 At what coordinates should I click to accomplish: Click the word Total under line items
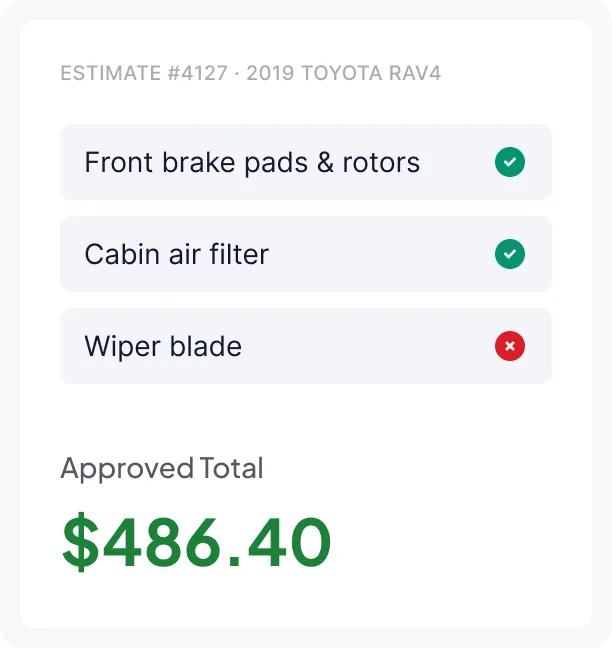tap(231, 468)
